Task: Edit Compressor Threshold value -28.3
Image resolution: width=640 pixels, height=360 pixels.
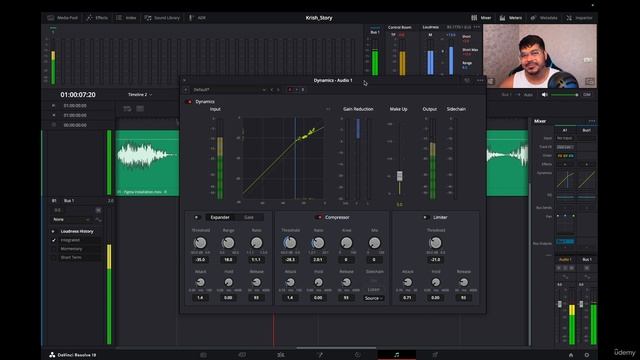Action: [290, 260]
